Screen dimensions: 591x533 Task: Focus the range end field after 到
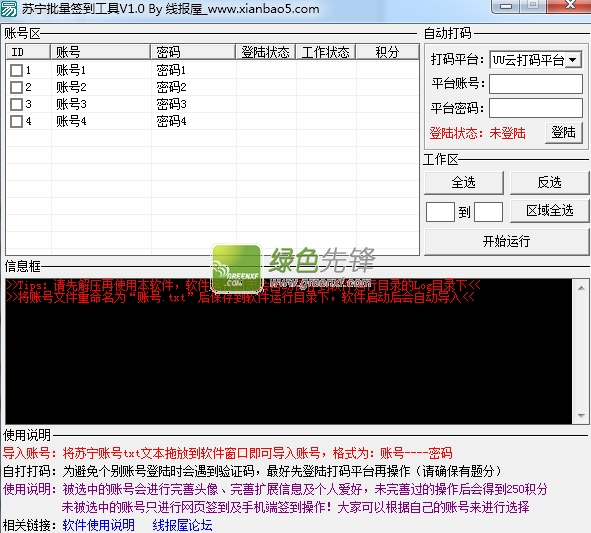(x=488, y=211)
